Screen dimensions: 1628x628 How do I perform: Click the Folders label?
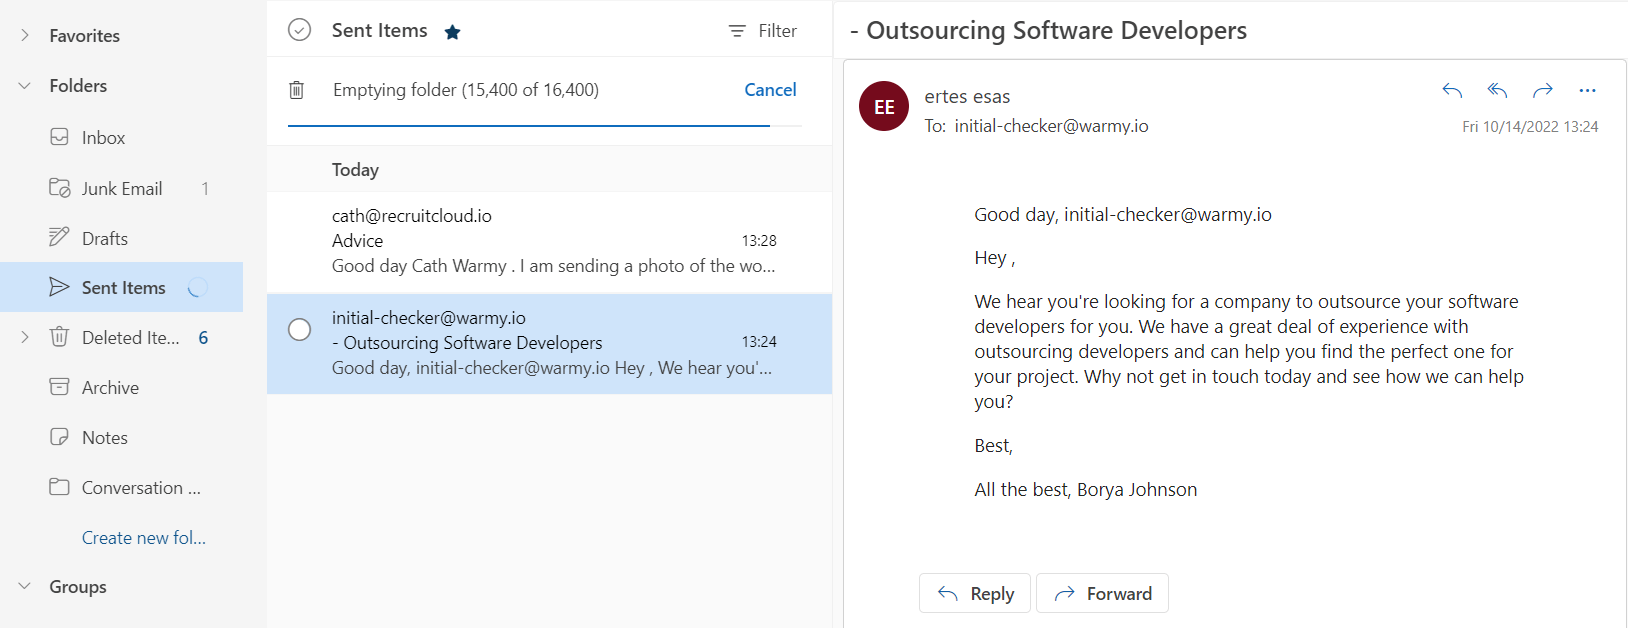pyautogui.click(x=78, y=86)
